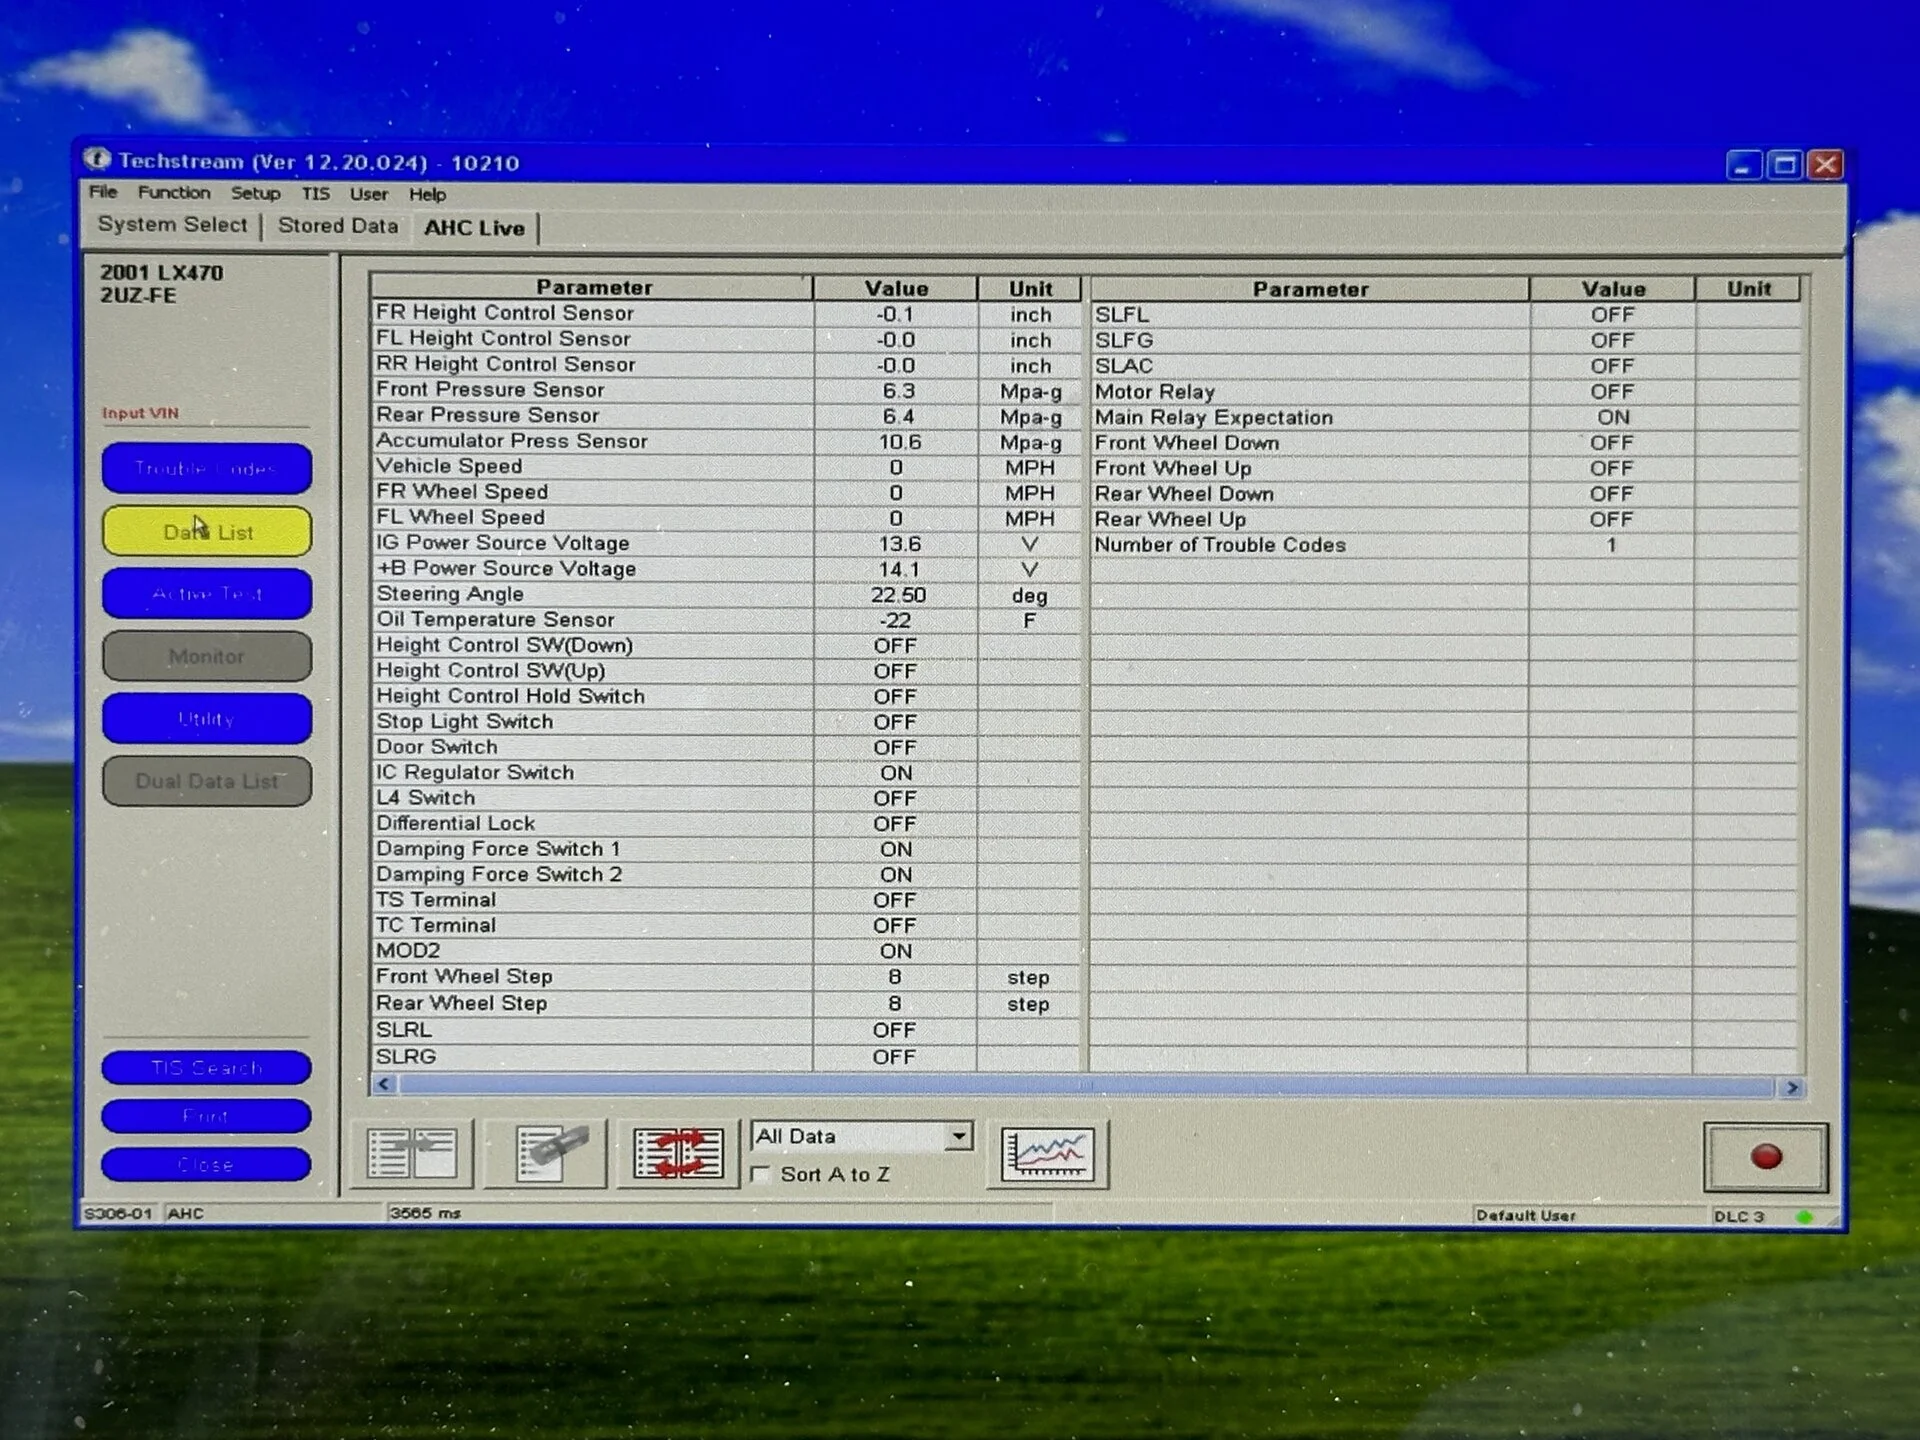Click the Input VIN link
This screenshot has width=1920, height=1440.
point(140,413)
